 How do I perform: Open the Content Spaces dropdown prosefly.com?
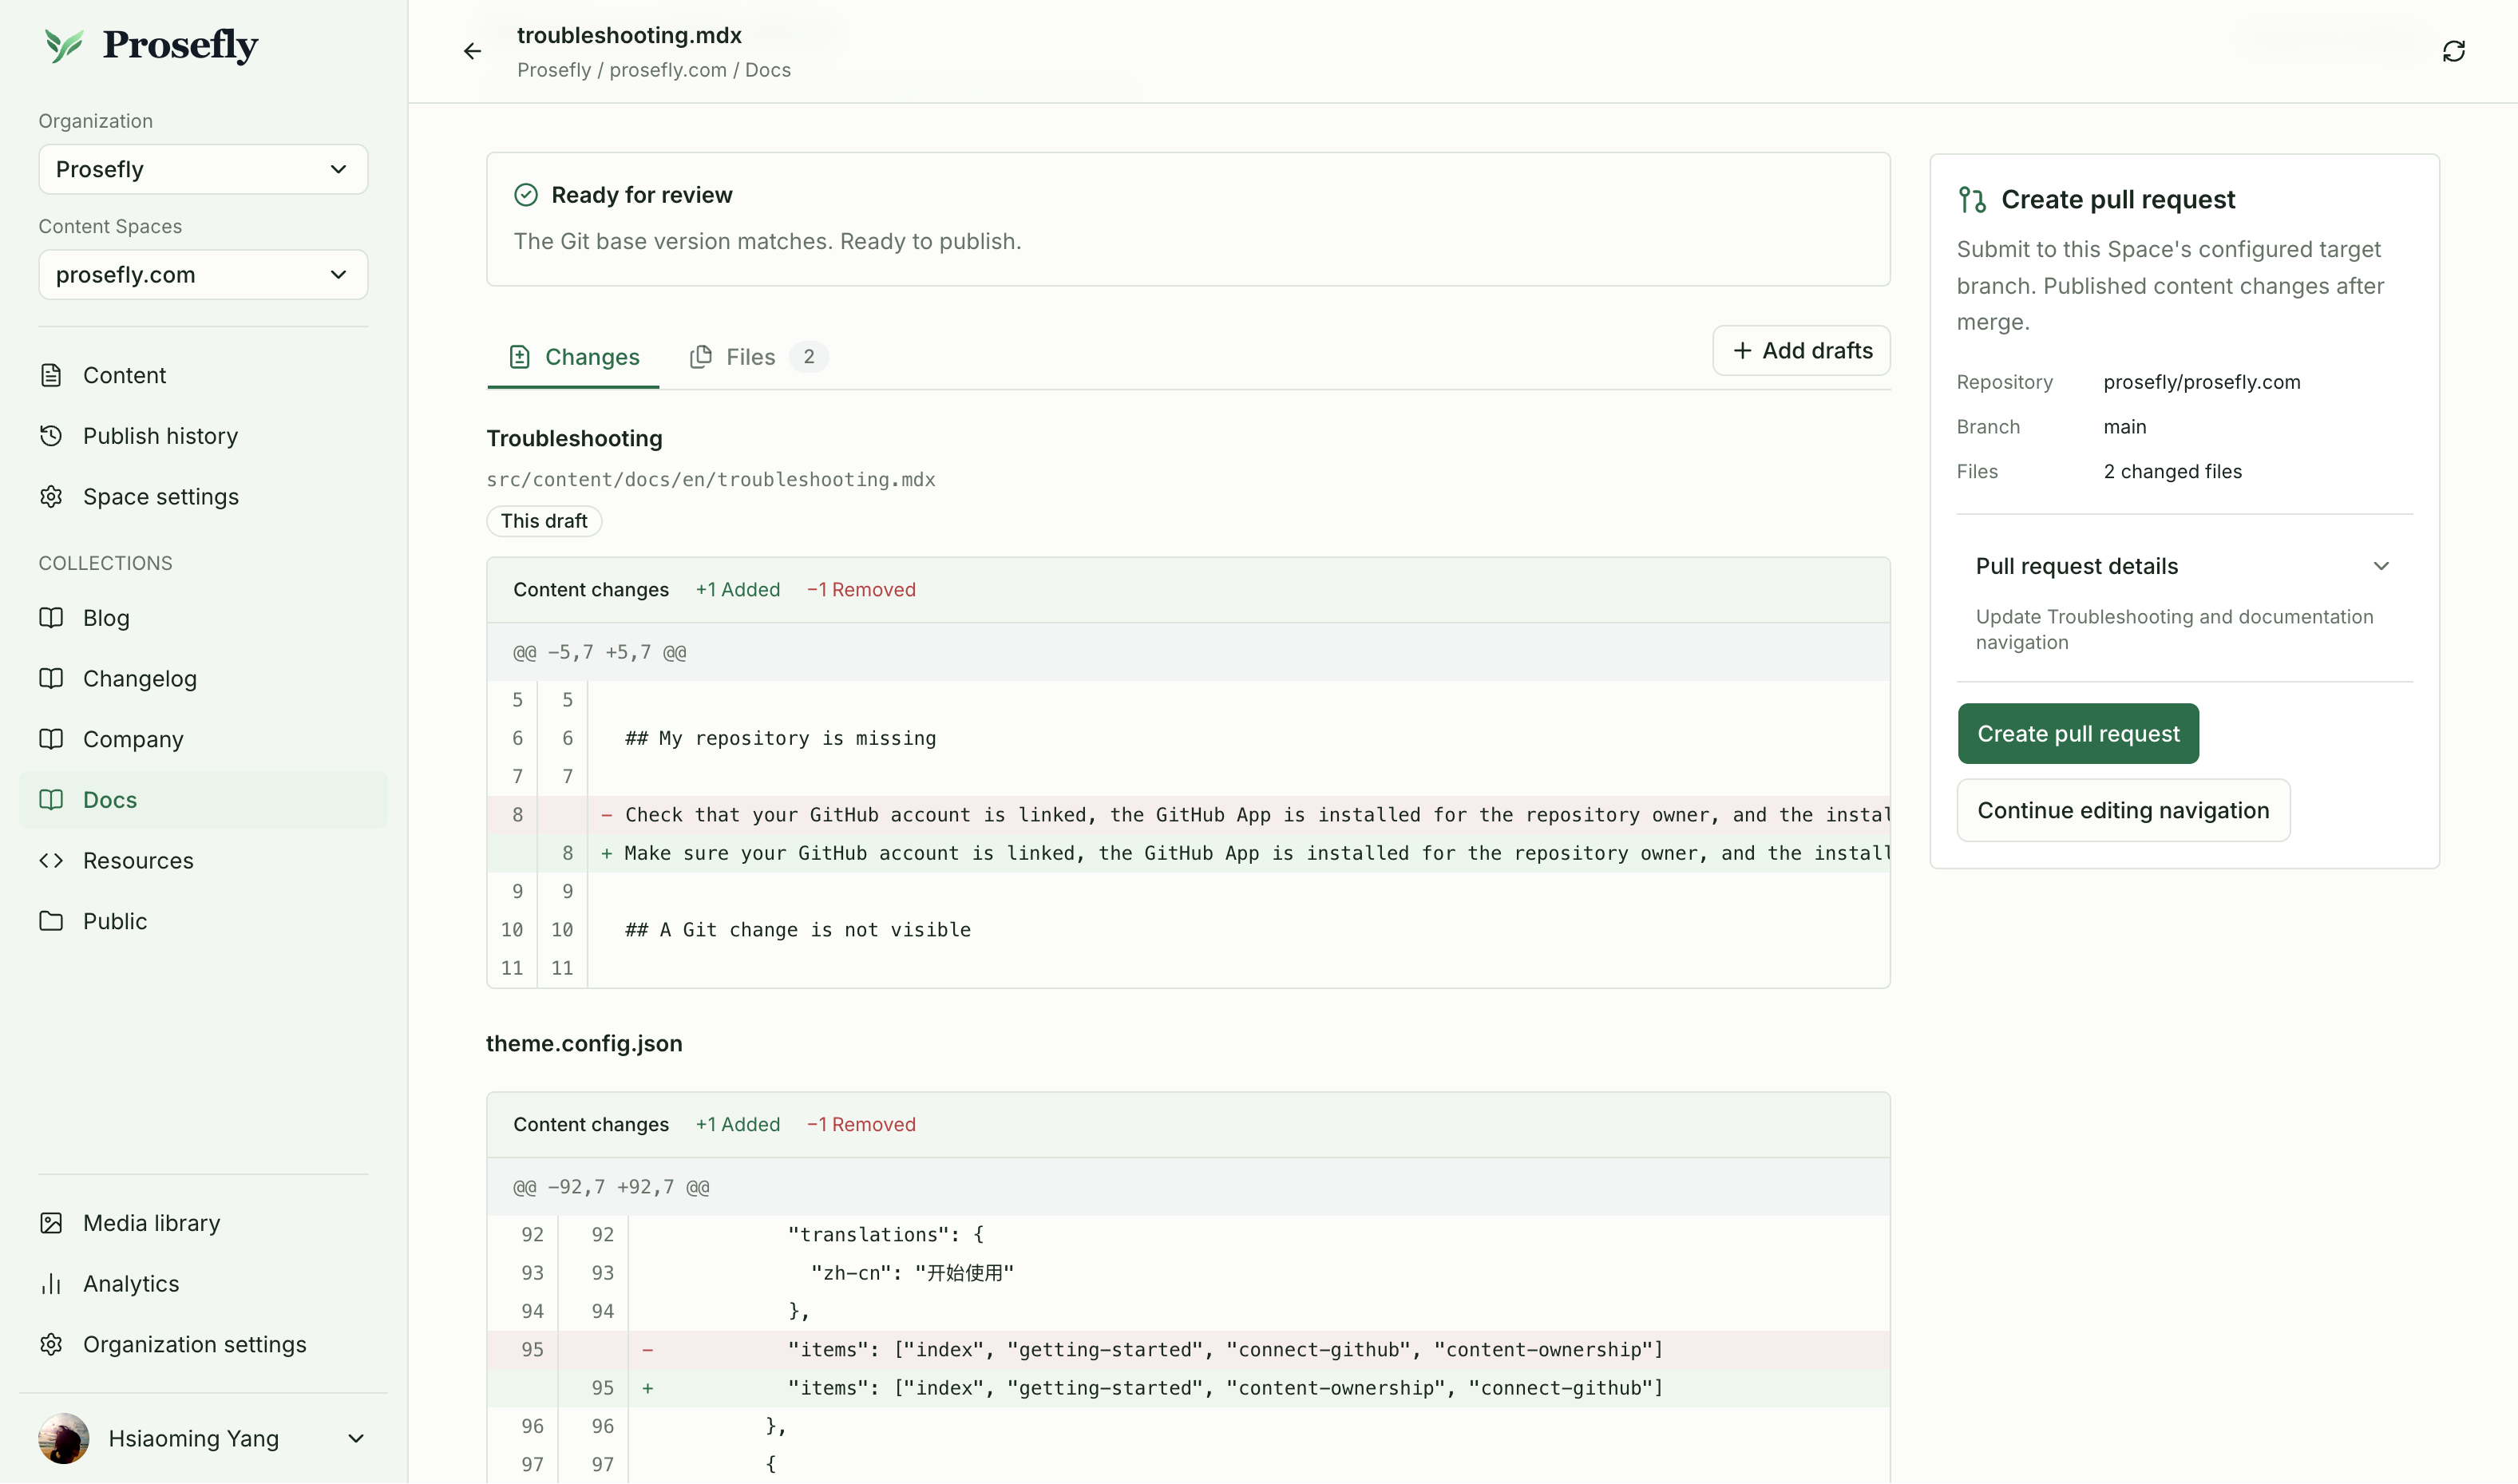[203, 275]
